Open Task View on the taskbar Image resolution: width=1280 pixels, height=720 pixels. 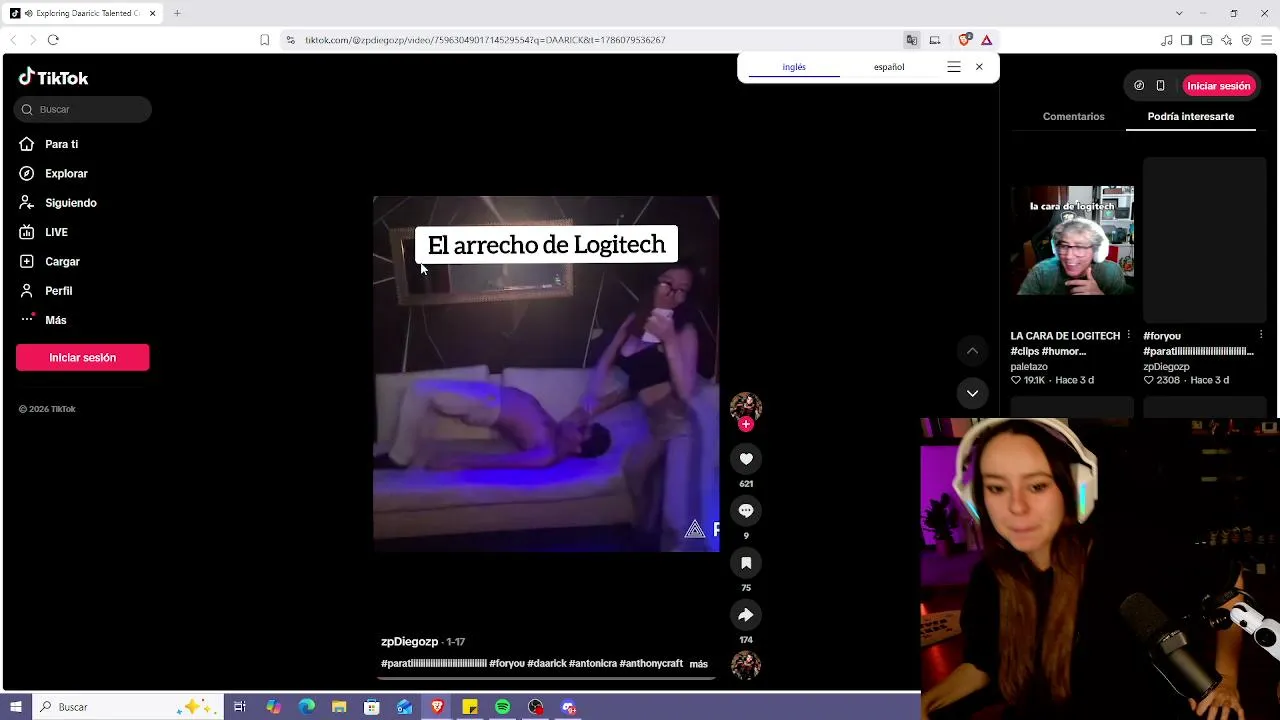click(240, 707)
